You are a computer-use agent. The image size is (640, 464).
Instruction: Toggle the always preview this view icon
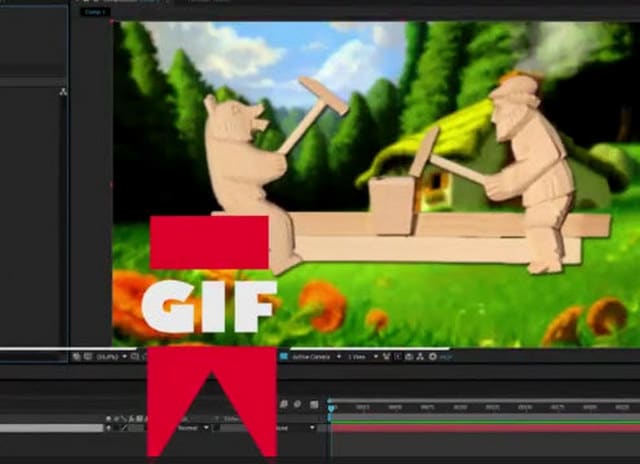click(x=76, y=357)
